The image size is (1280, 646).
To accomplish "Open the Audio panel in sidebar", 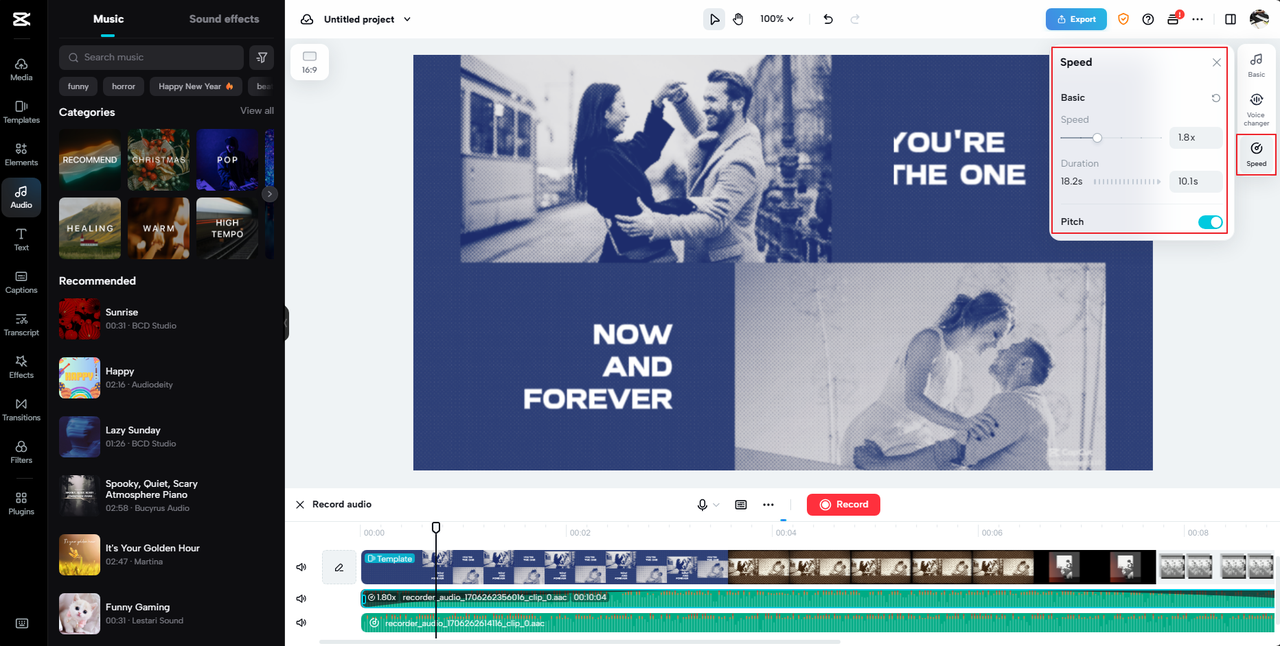I will click(21, 196).
